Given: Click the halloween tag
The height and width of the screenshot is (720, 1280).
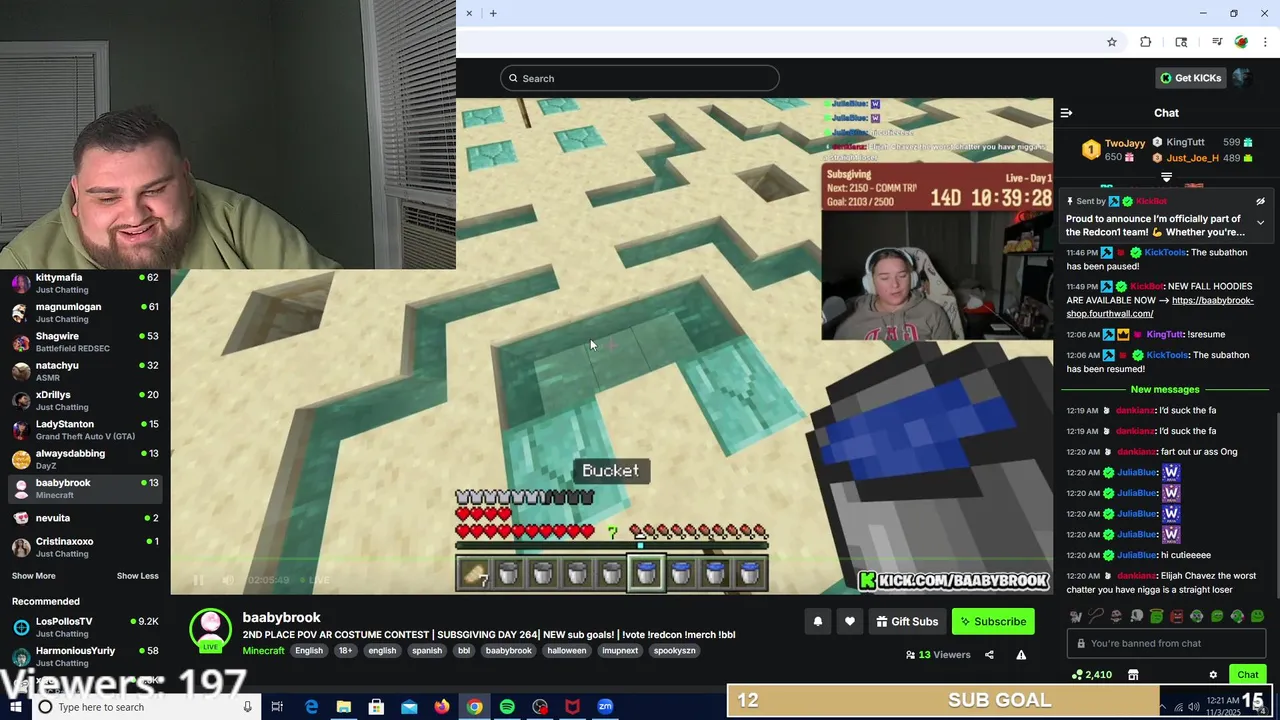Looking at the screenshot, I should (566, 651).
